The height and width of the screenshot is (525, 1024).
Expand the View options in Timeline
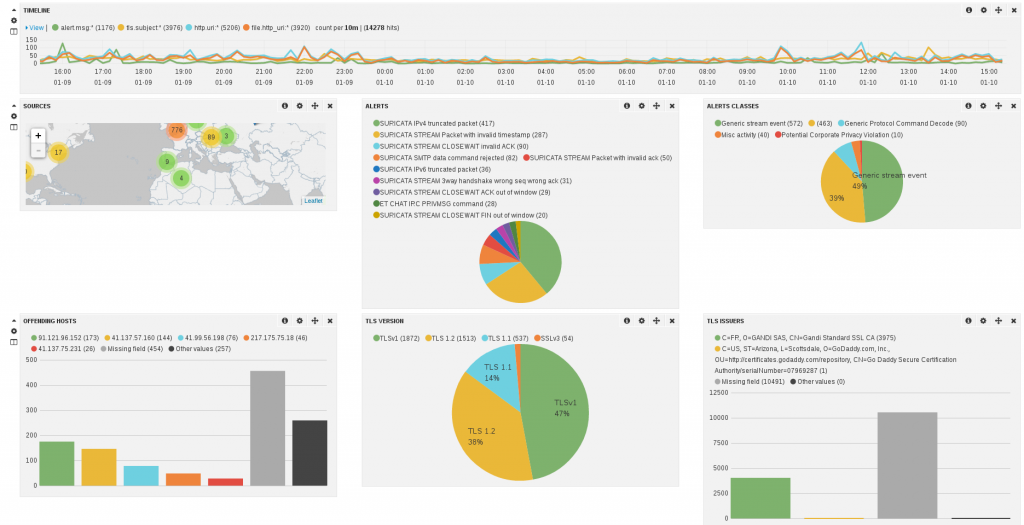(x=35, y=28)
